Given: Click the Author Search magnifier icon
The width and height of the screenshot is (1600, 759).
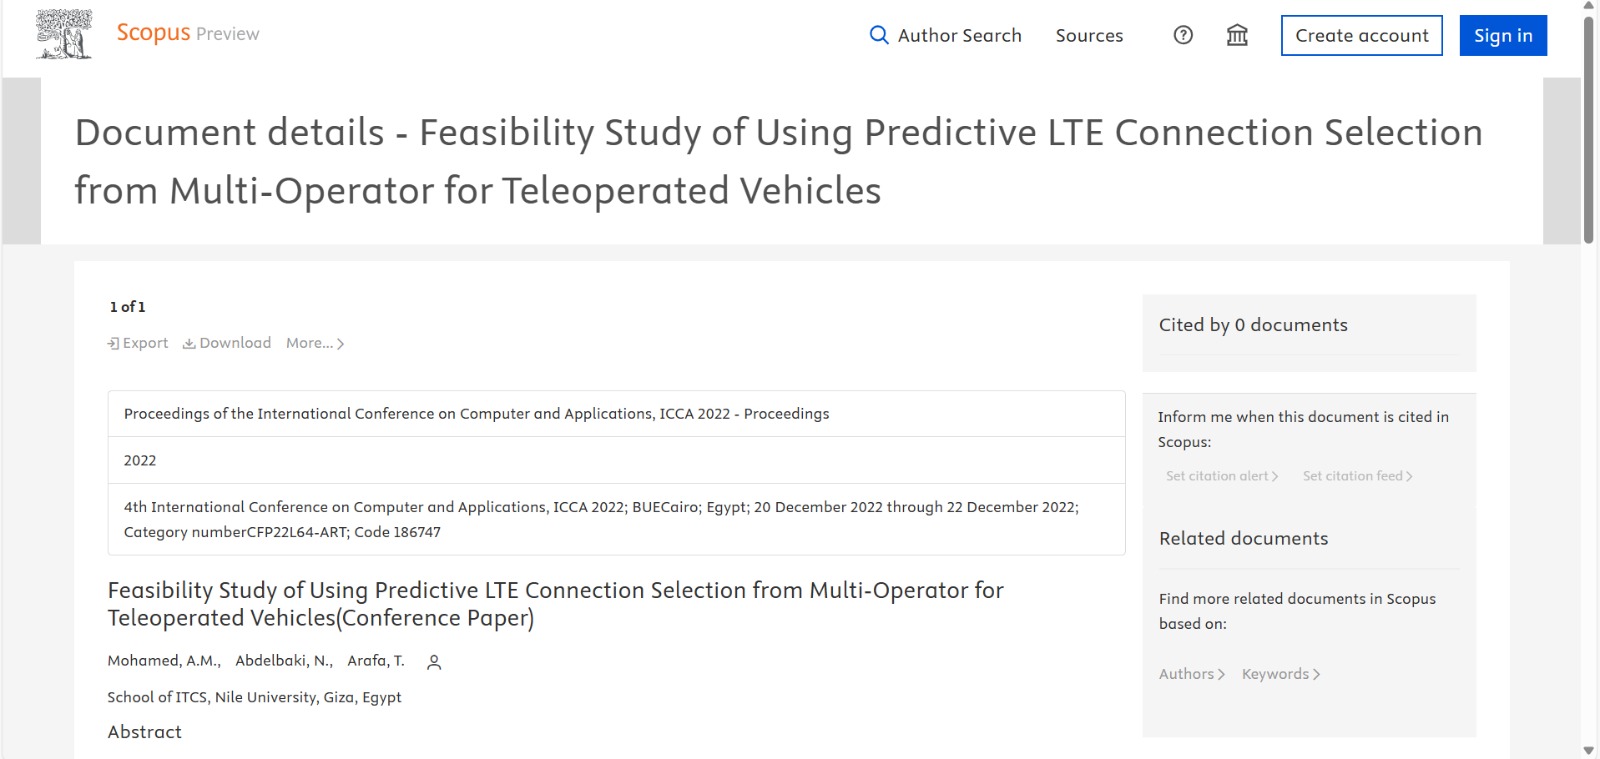Looking at the screenshot, I should click(x=879, y=35).
